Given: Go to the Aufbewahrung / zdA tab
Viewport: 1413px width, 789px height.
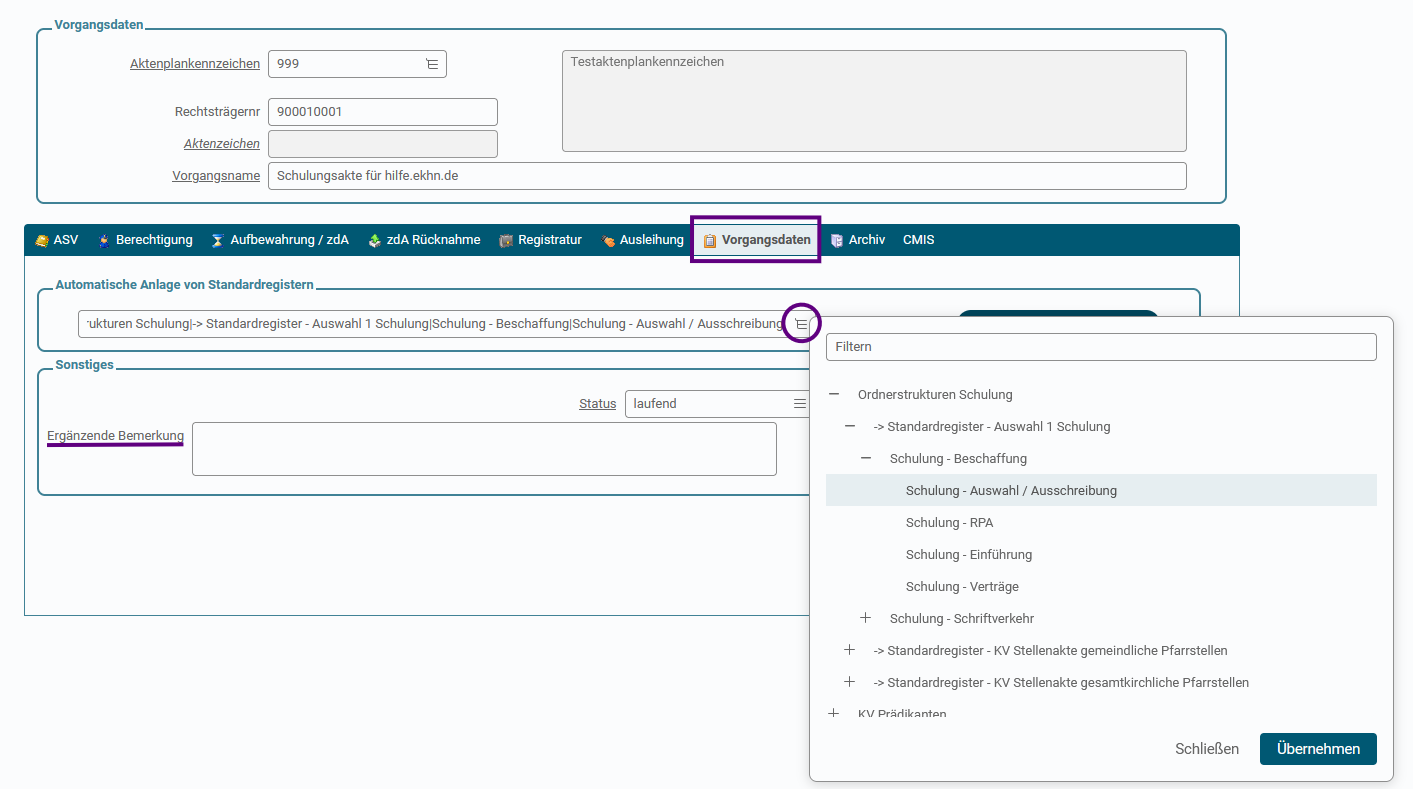Looking at the screenshot, I should tap(280, 240).
